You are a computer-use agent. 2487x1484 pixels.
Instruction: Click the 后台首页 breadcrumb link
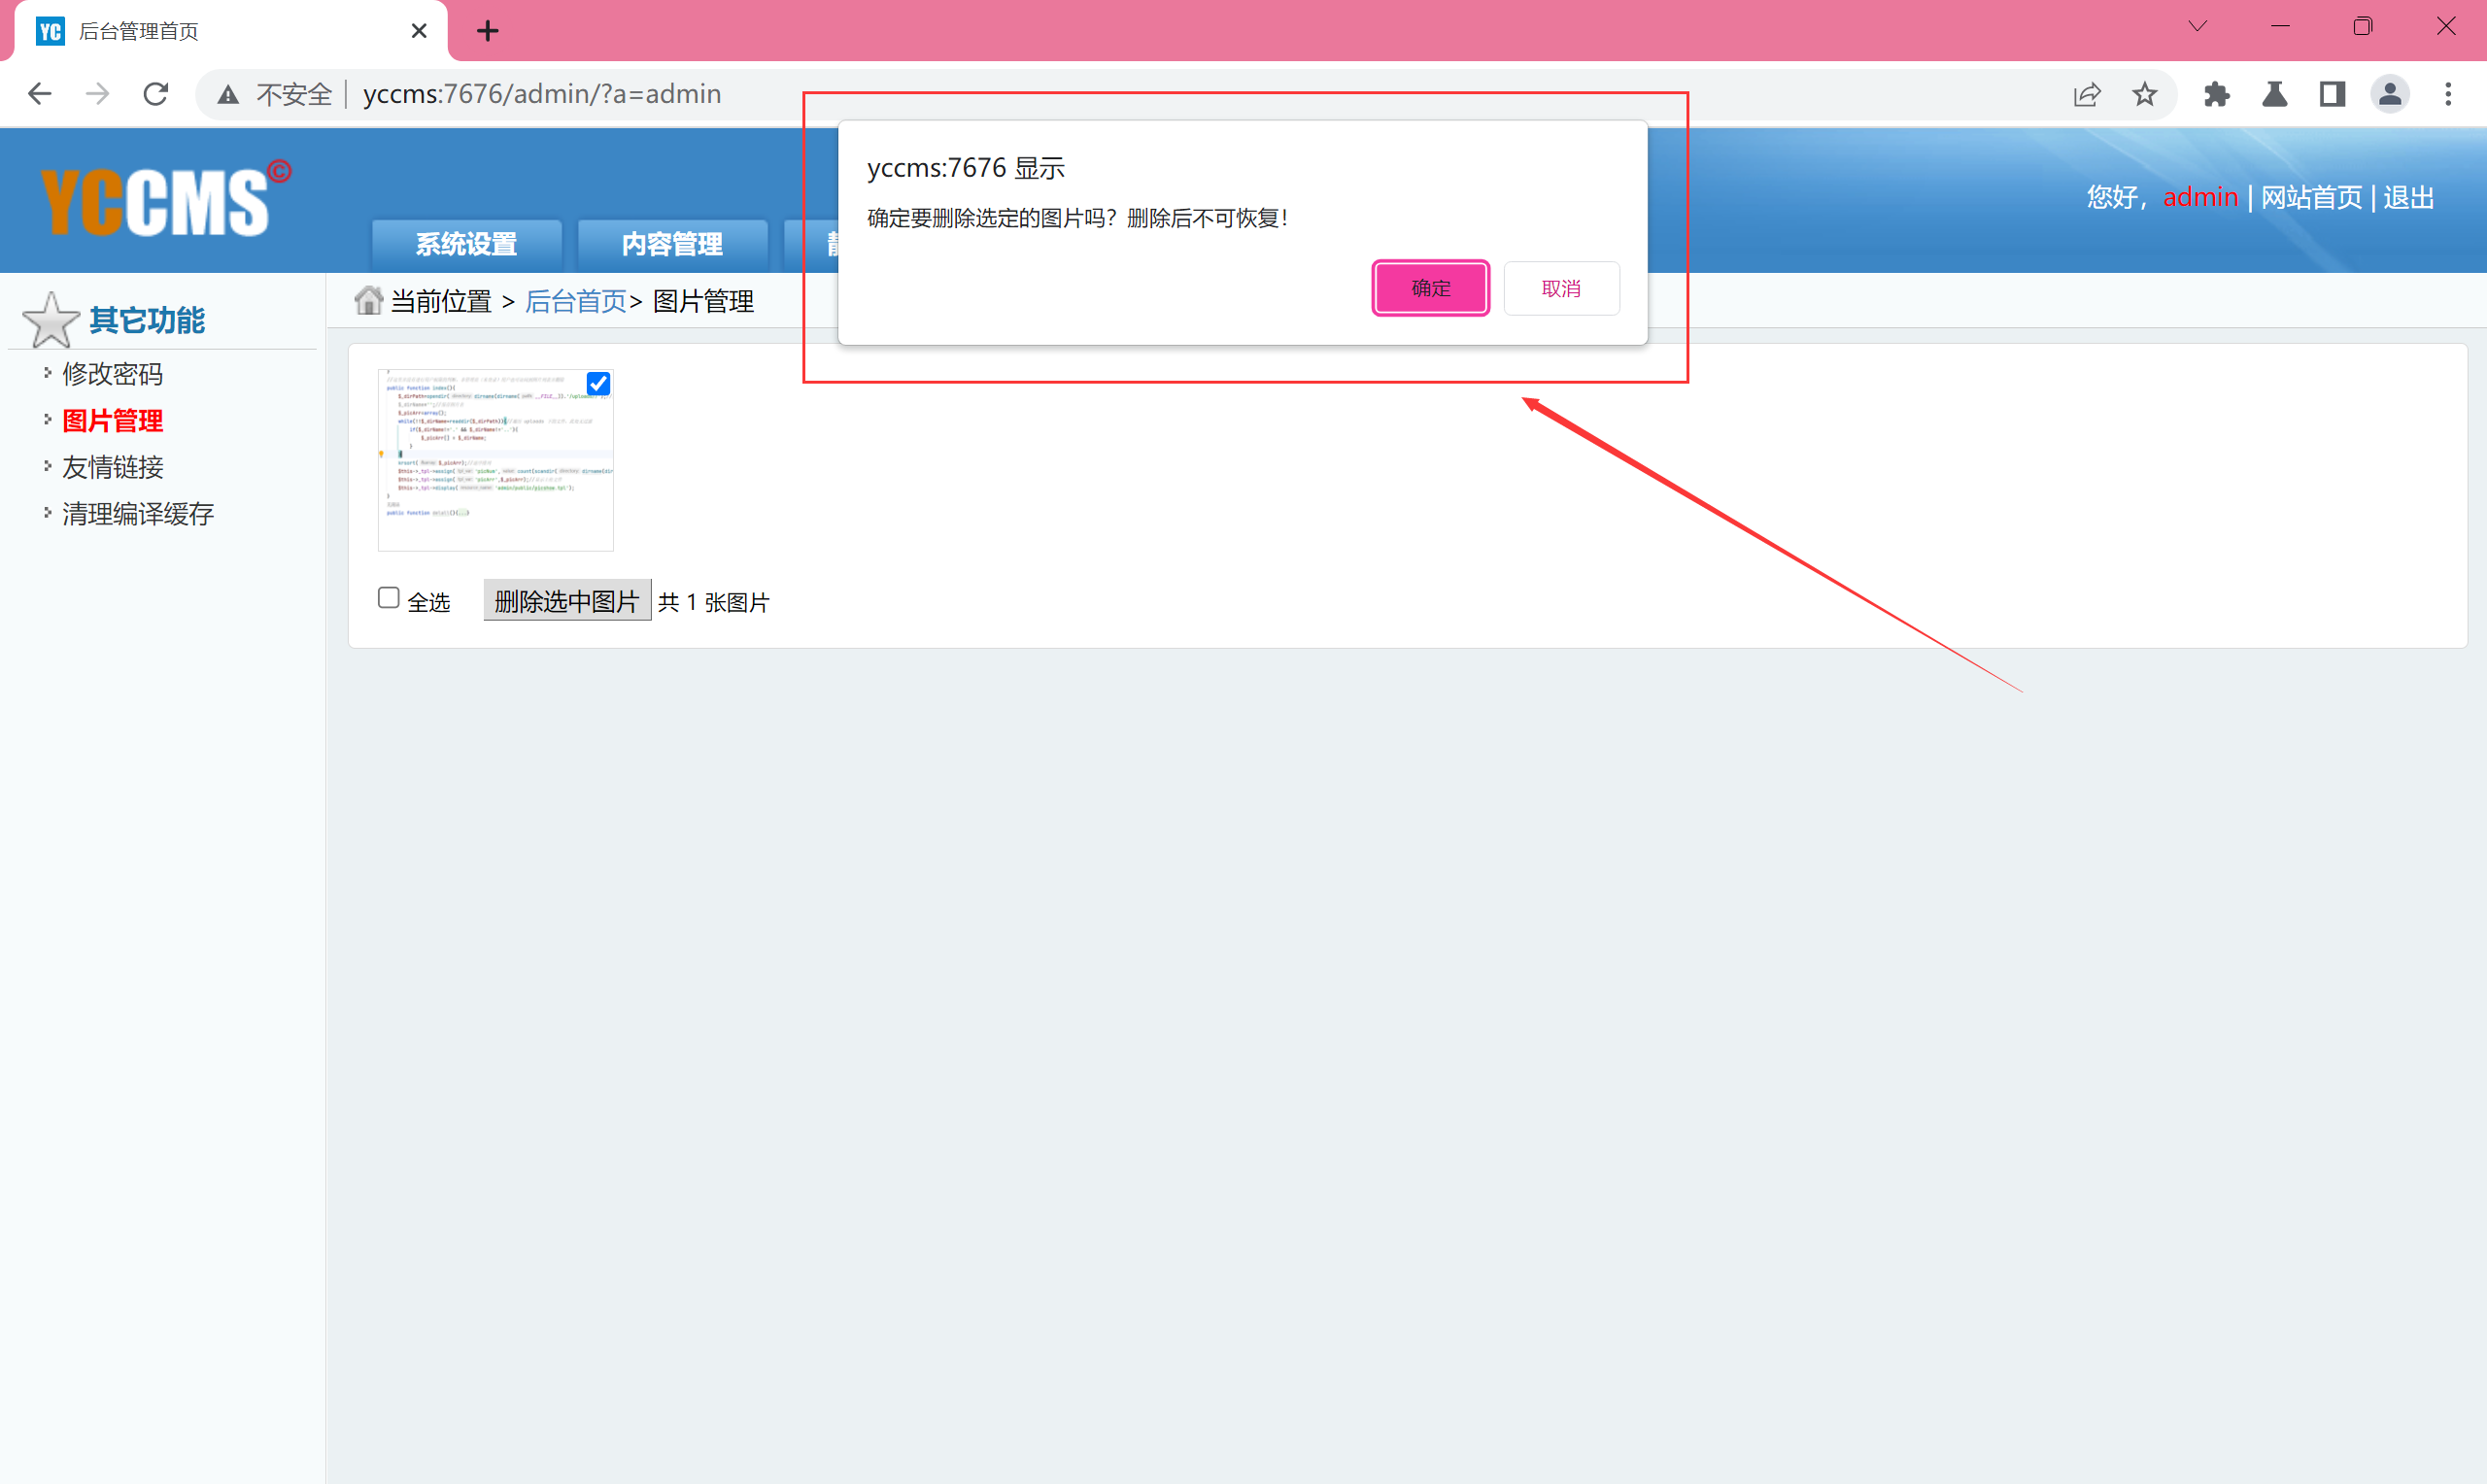point(575,301)
